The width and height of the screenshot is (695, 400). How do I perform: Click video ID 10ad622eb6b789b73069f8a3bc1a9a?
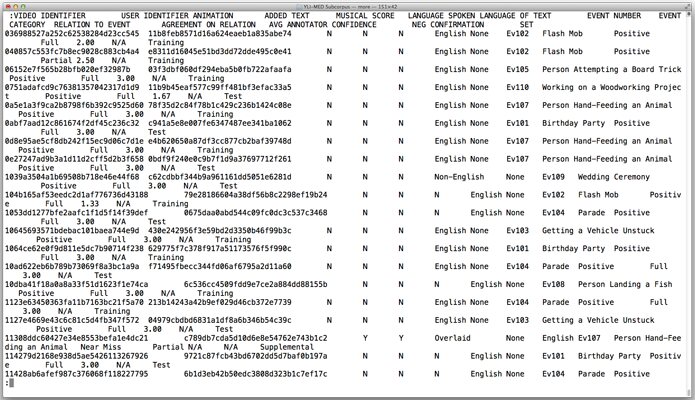click(72, 267)
